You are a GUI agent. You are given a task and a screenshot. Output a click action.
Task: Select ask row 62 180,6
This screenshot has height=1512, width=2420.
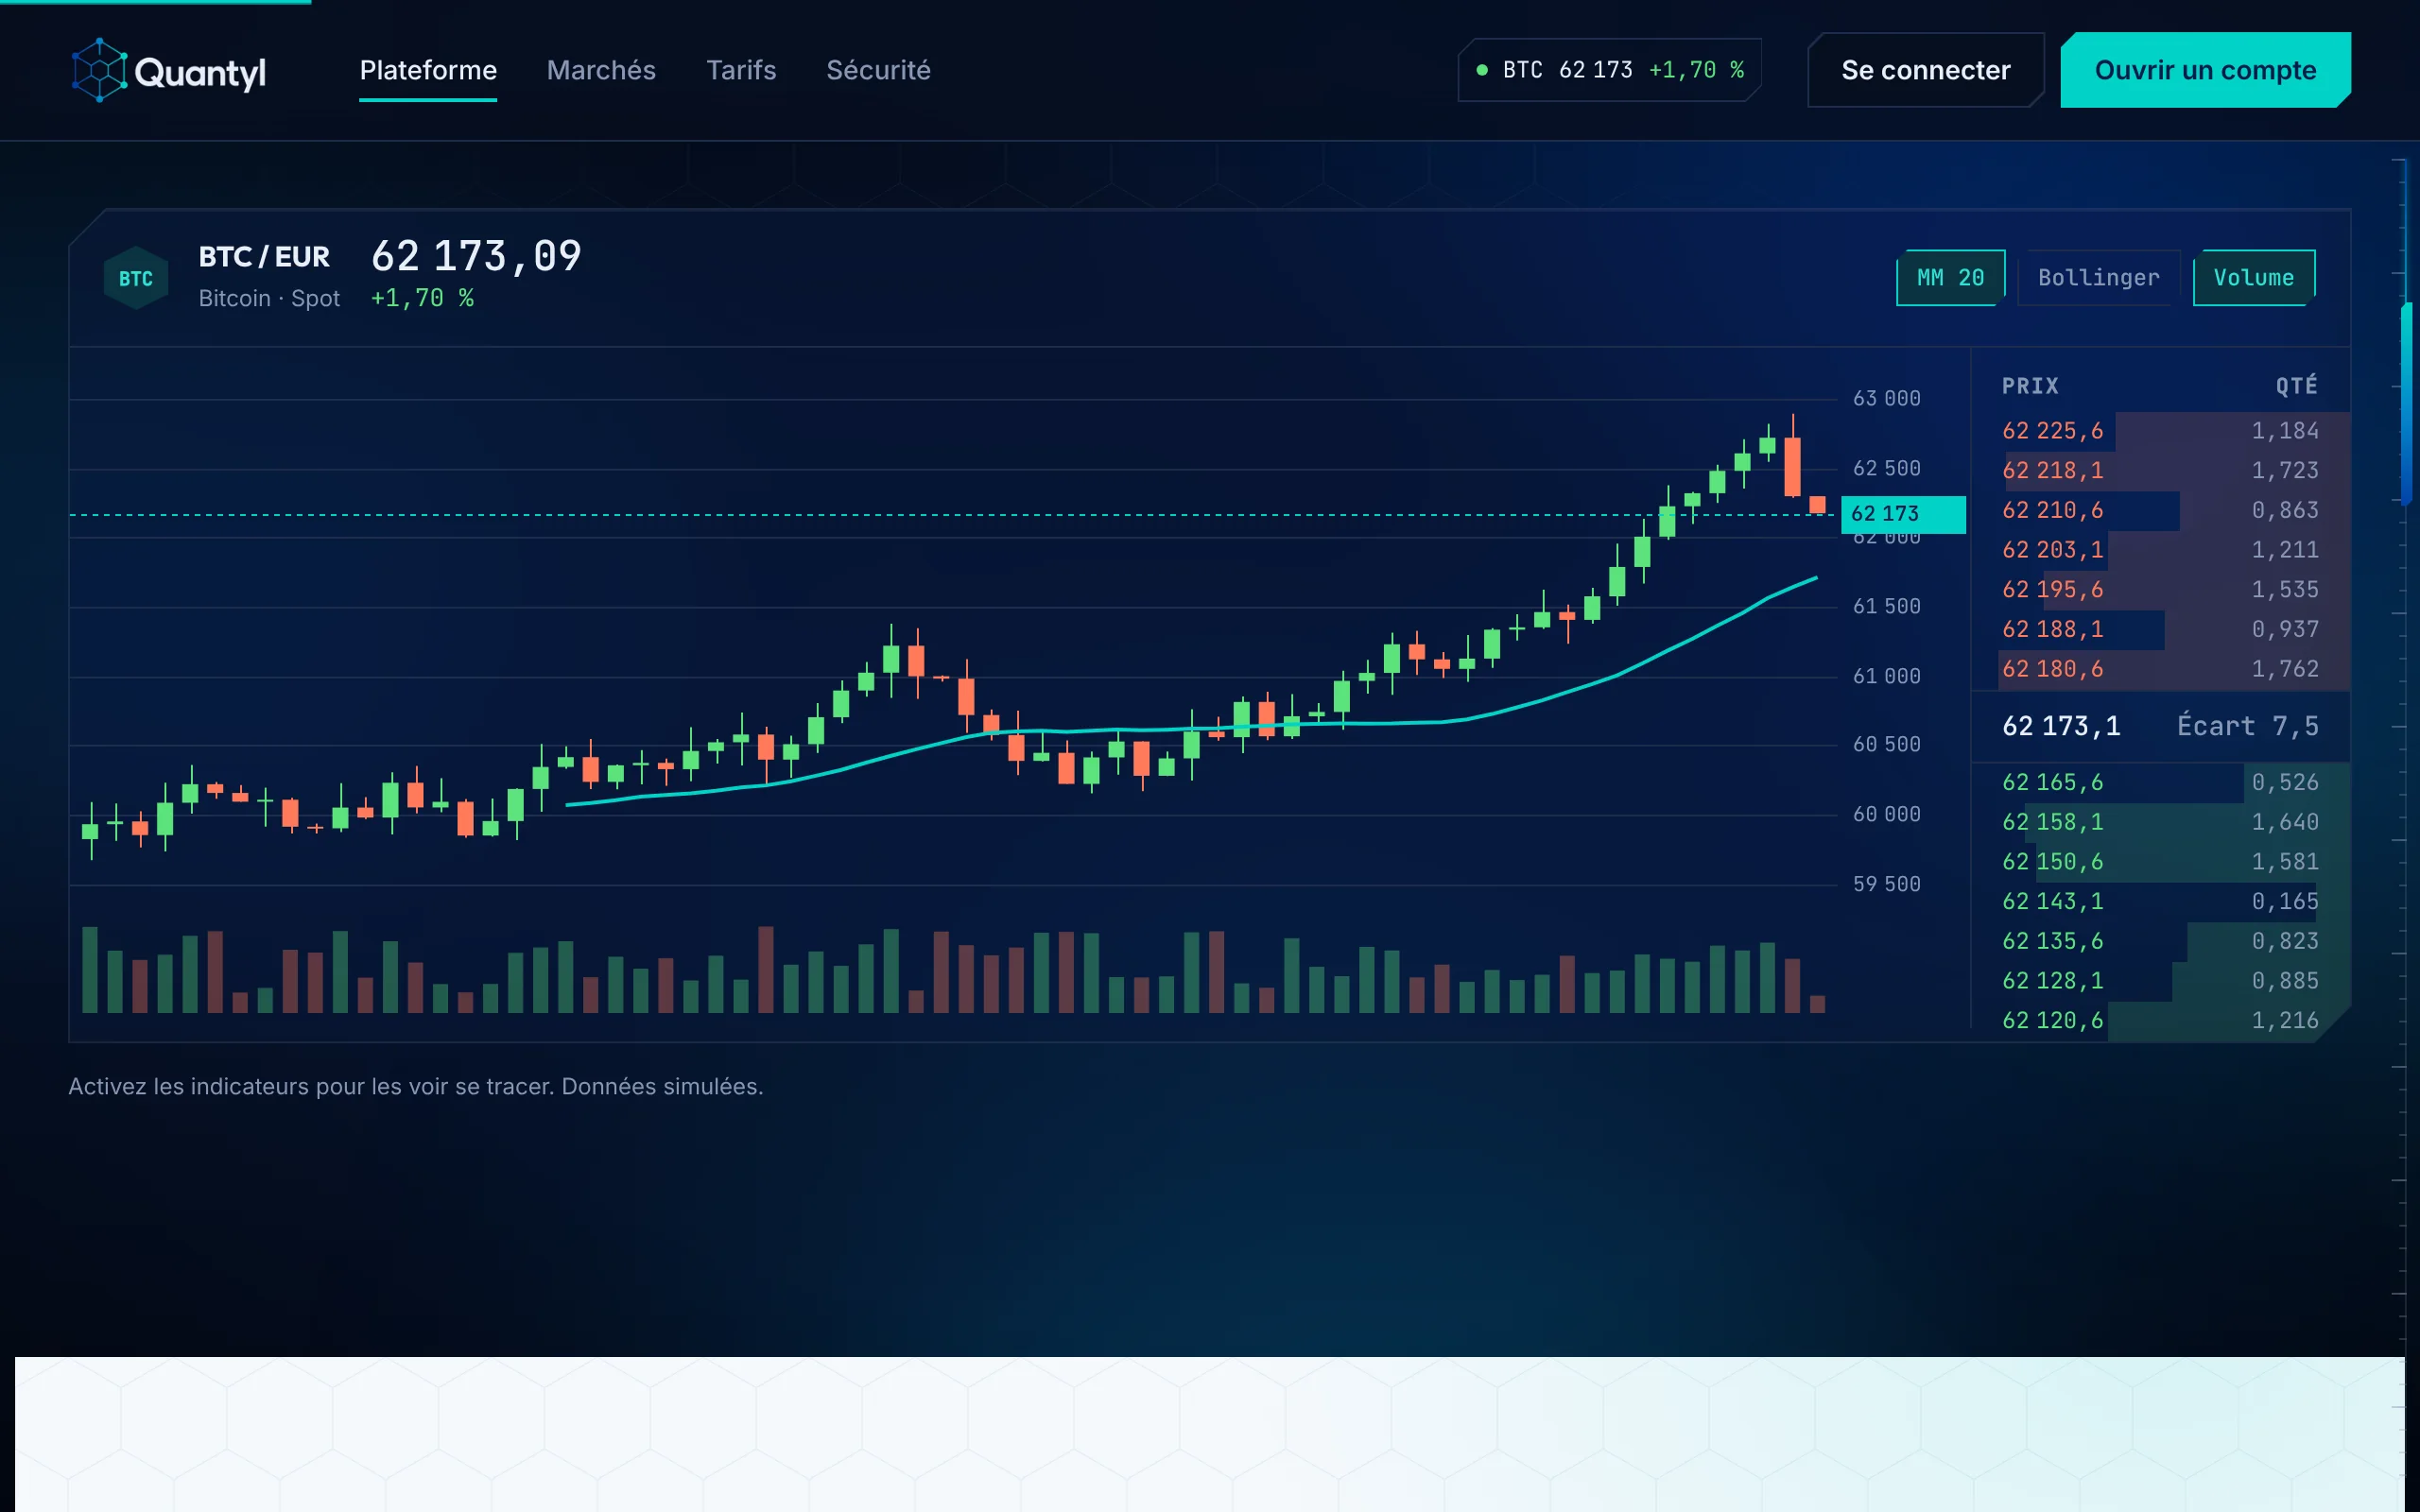pos(2160,669)
